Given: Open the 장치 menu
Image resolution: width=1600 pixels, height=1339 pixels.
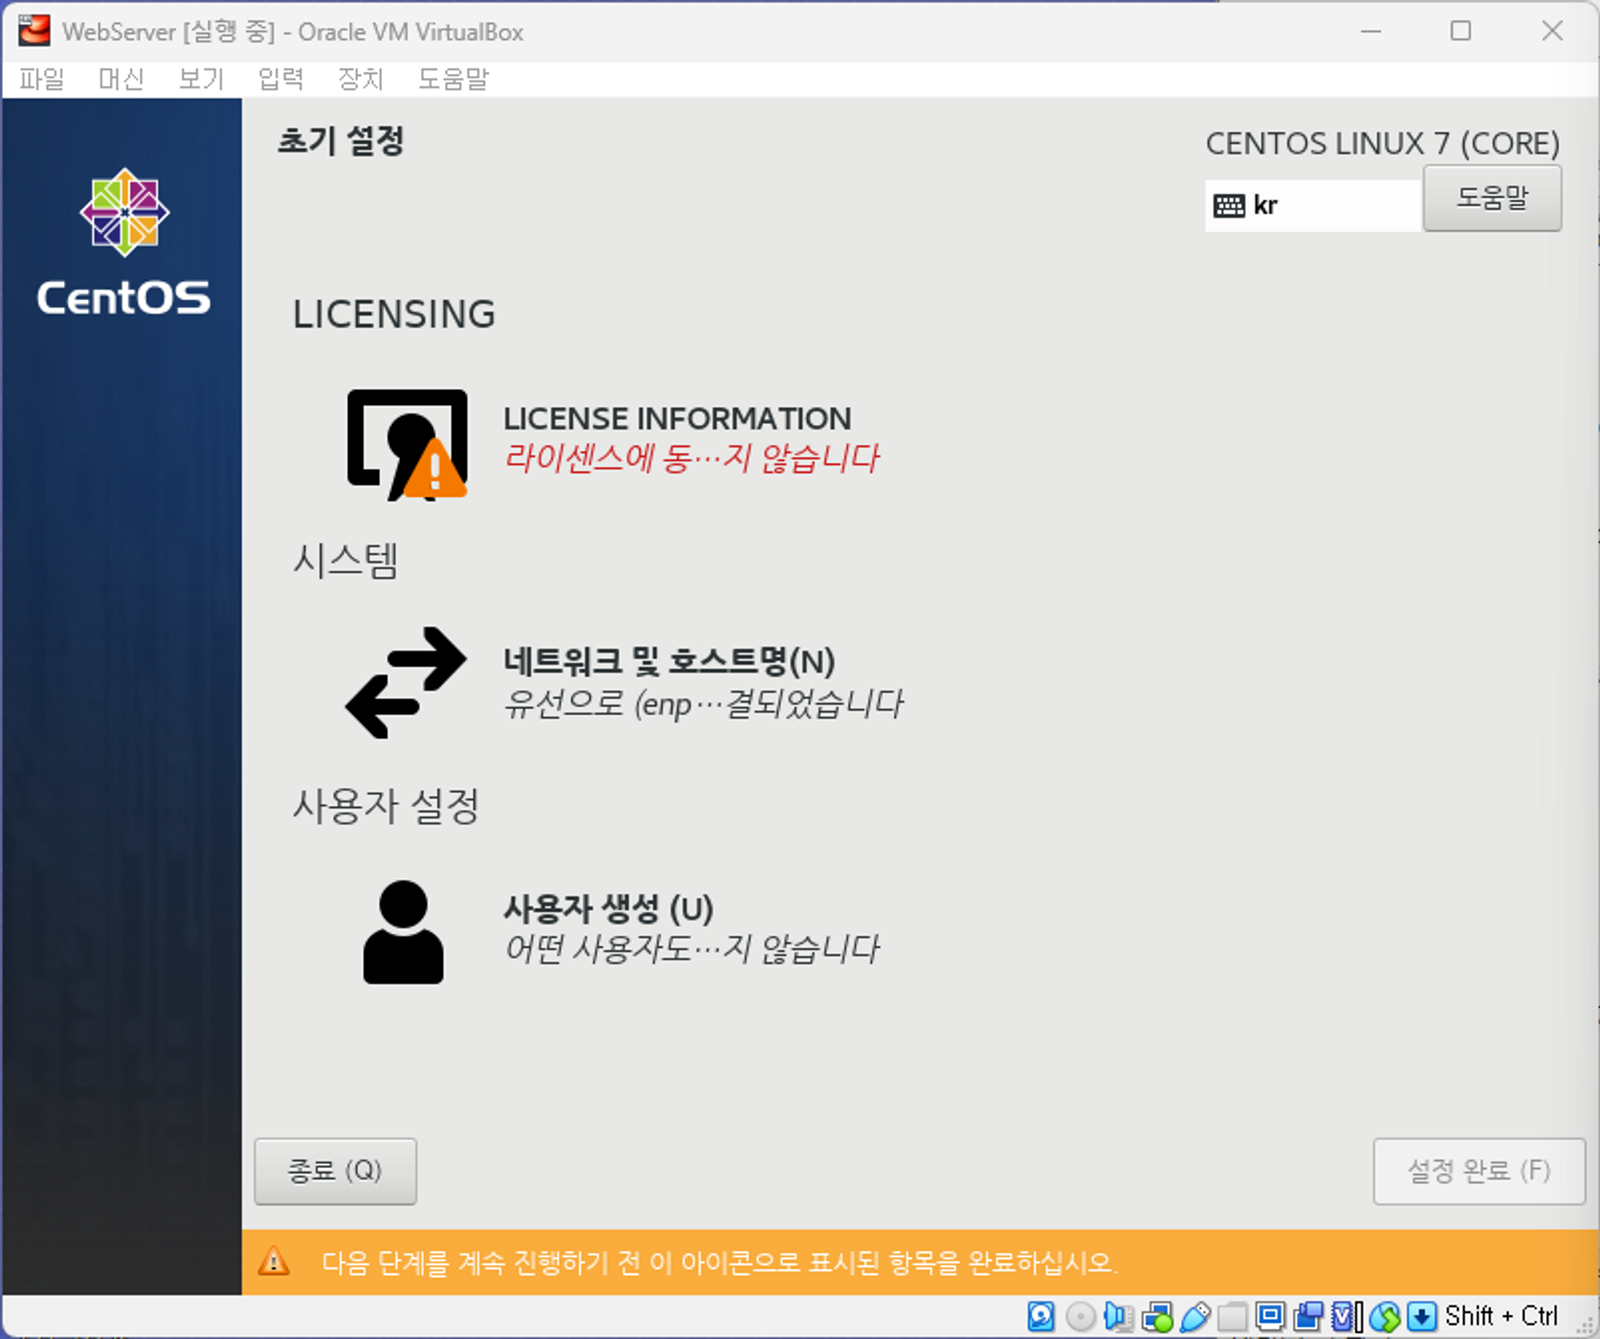Looking at the screenshot, I should click(x=361, y=79).
